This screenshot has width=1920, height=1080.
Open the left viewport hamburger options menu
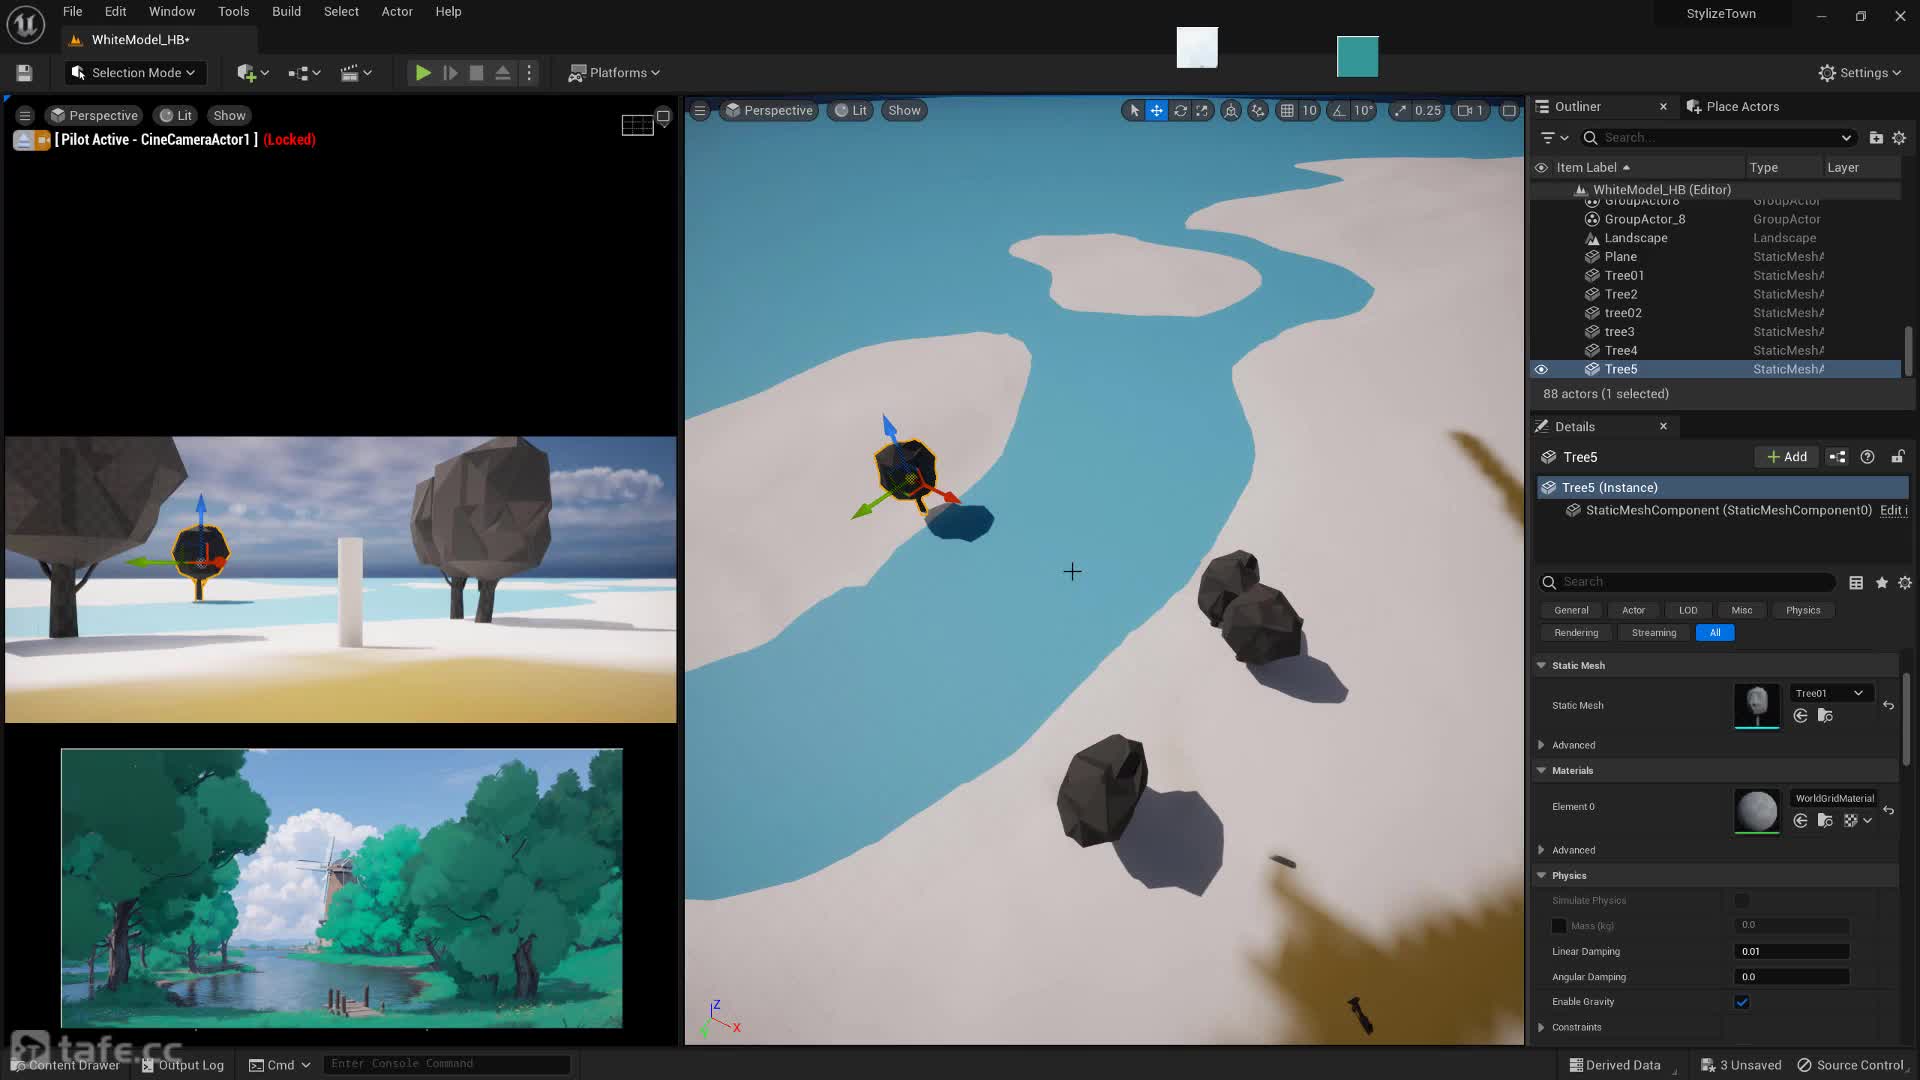25,116
